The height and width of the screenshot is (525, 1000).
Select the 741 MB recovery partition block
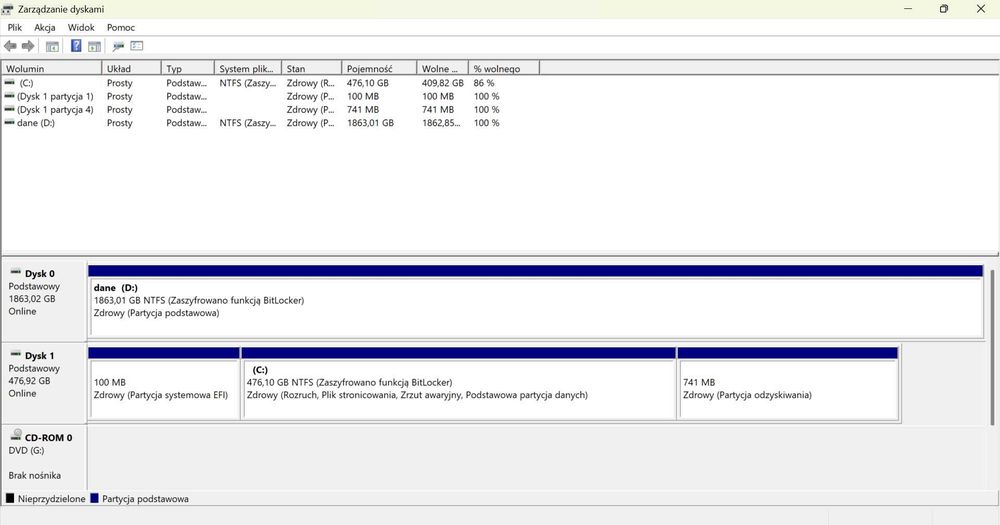point(789,384)
